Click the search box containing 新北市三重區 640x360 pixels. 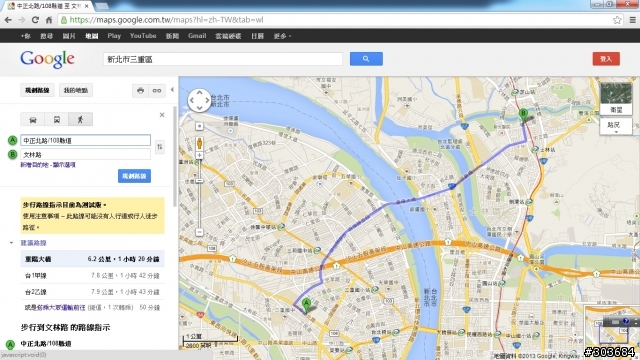tap(223, 59)
